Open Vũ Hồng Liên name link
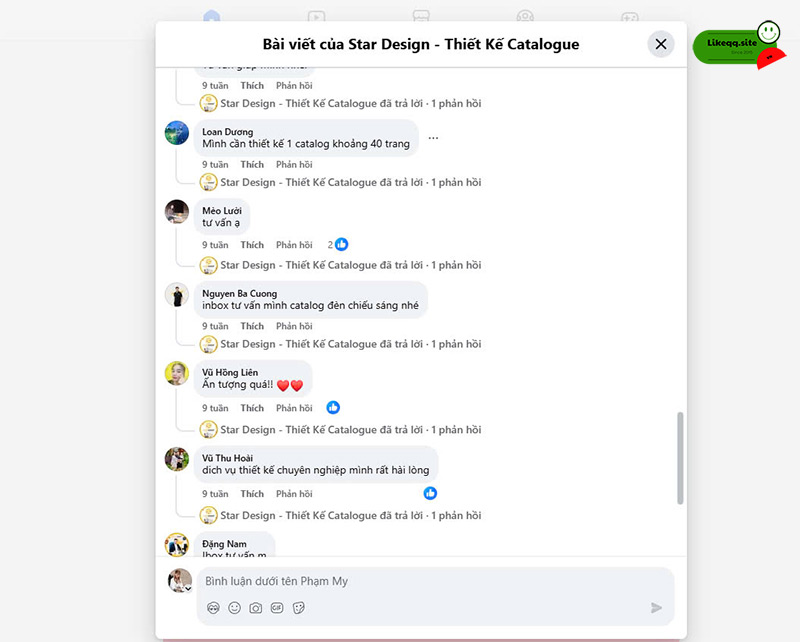Viewport: 800px width, 642px height. [x=230, y=373]
